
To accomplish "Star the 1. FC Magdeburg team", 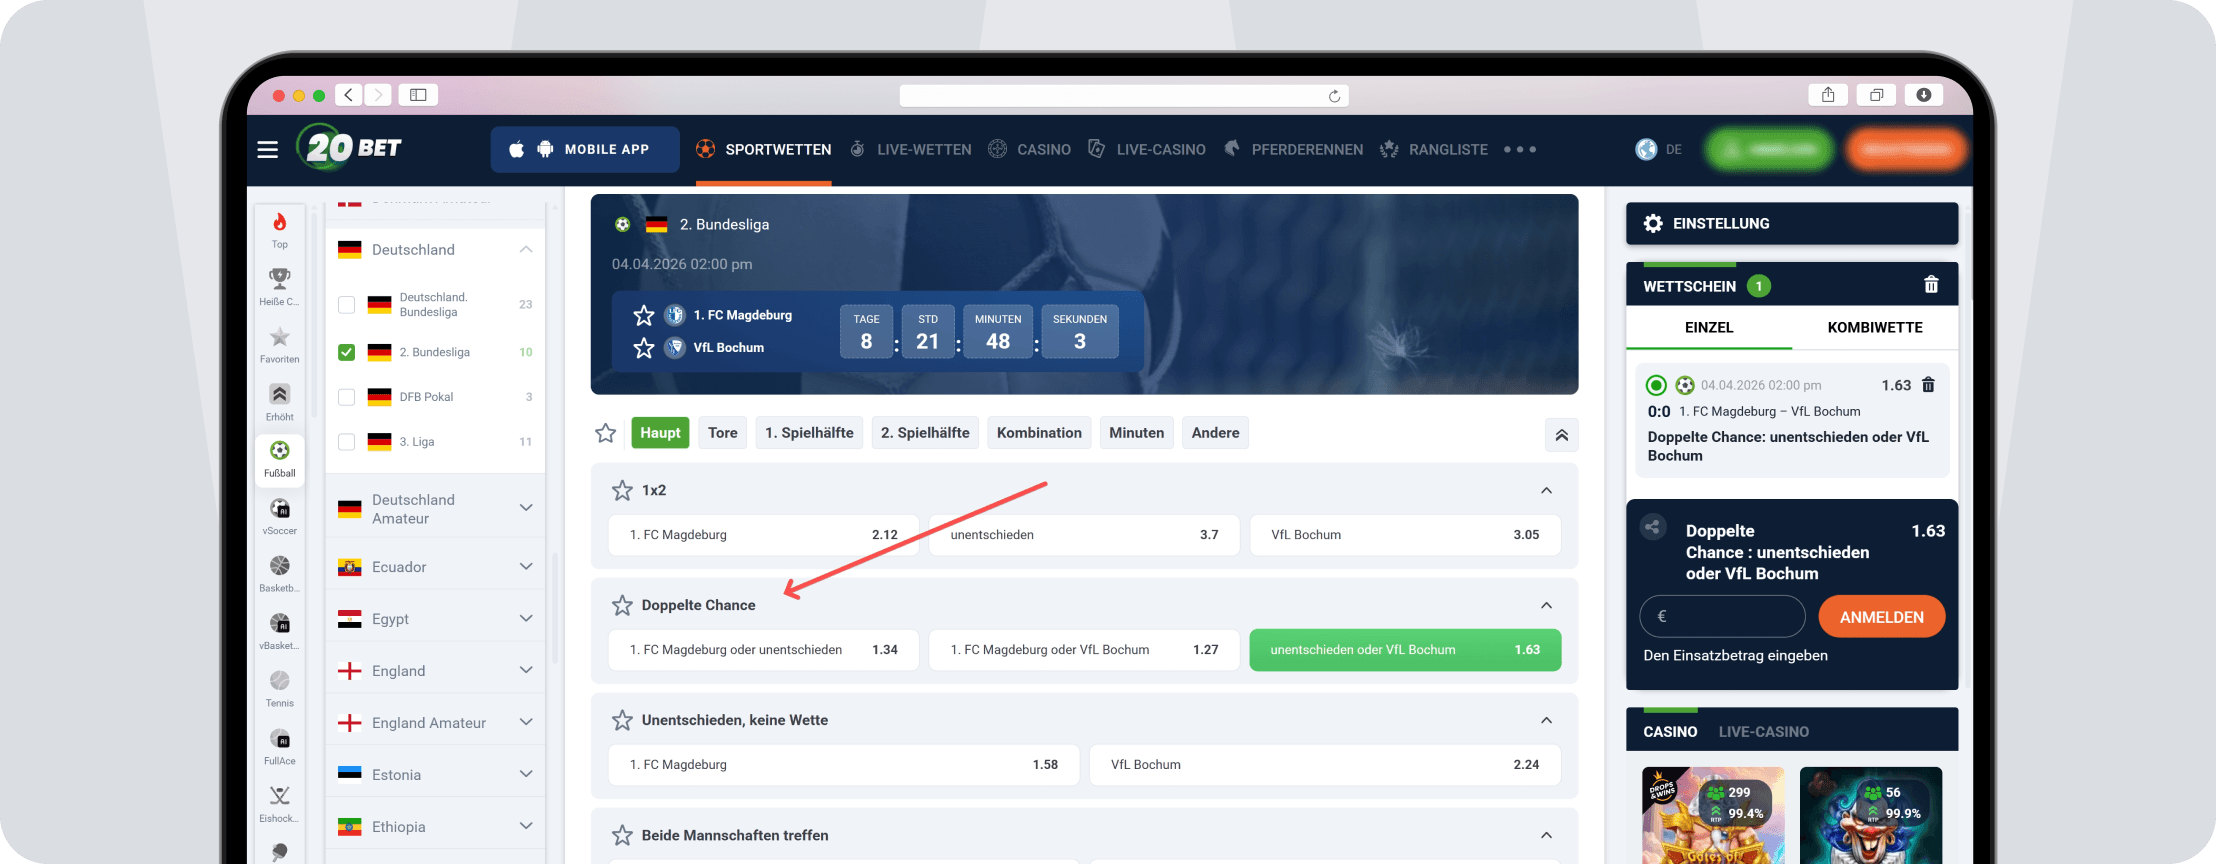I will [643, 316].
